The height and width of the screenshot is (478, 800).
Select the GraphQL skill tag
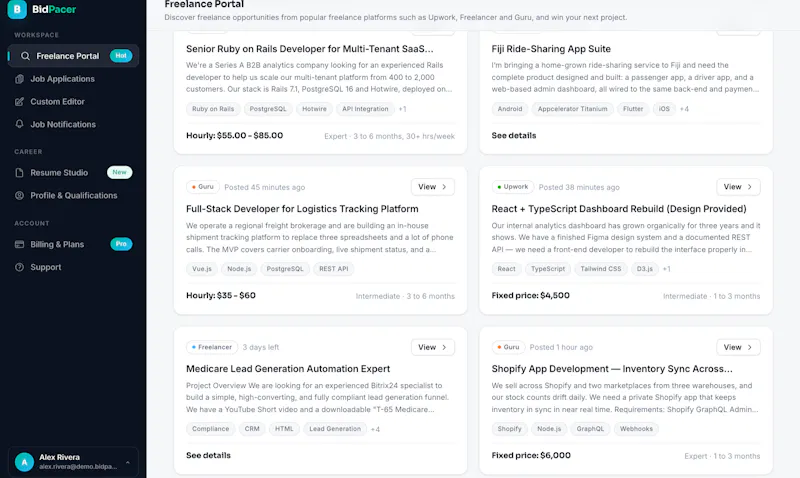click(590, 429)
